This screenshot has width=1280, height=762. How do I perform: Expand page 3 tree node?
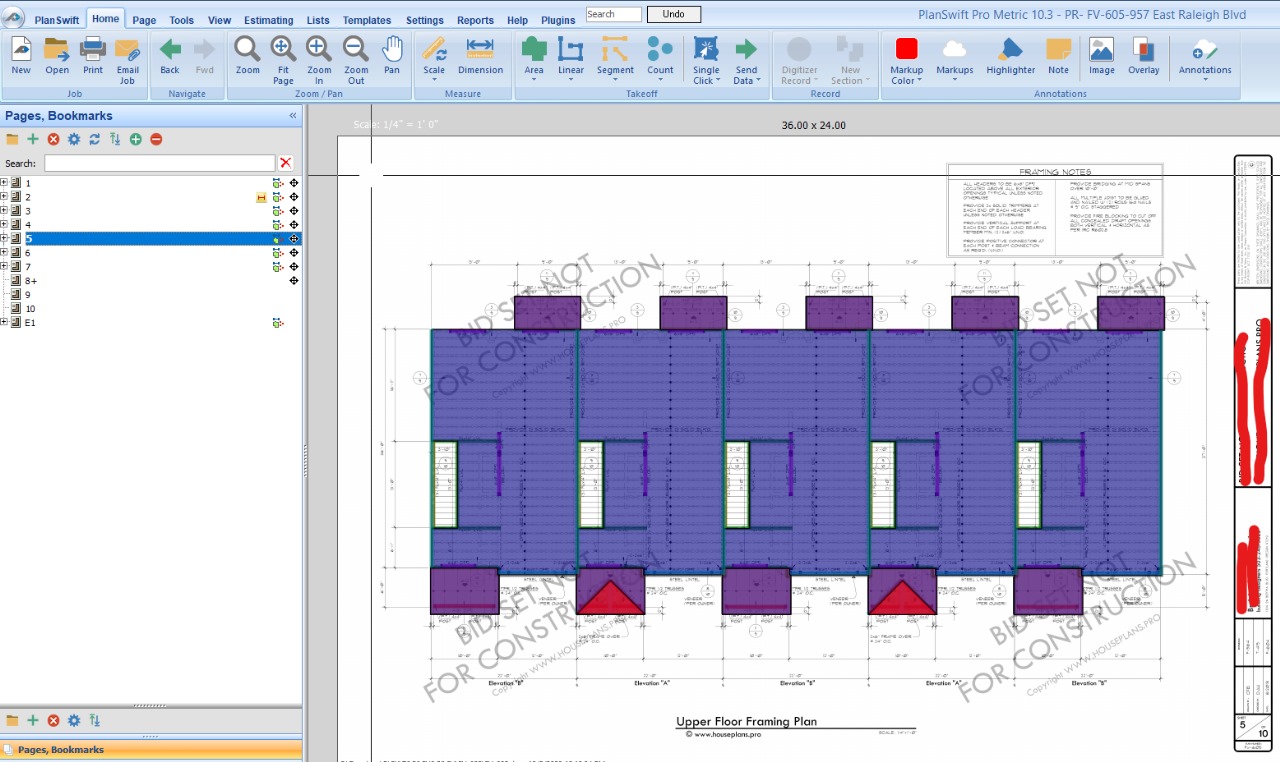(x=4, y=211)
